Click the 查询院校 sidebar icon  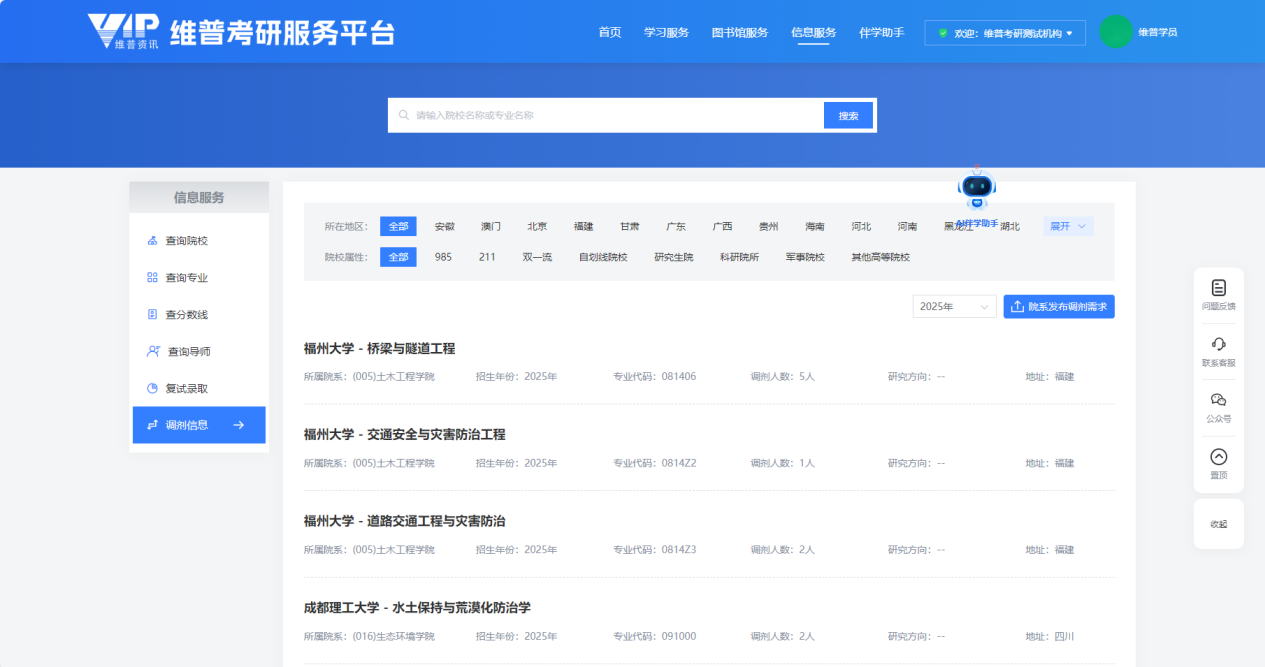152,241
